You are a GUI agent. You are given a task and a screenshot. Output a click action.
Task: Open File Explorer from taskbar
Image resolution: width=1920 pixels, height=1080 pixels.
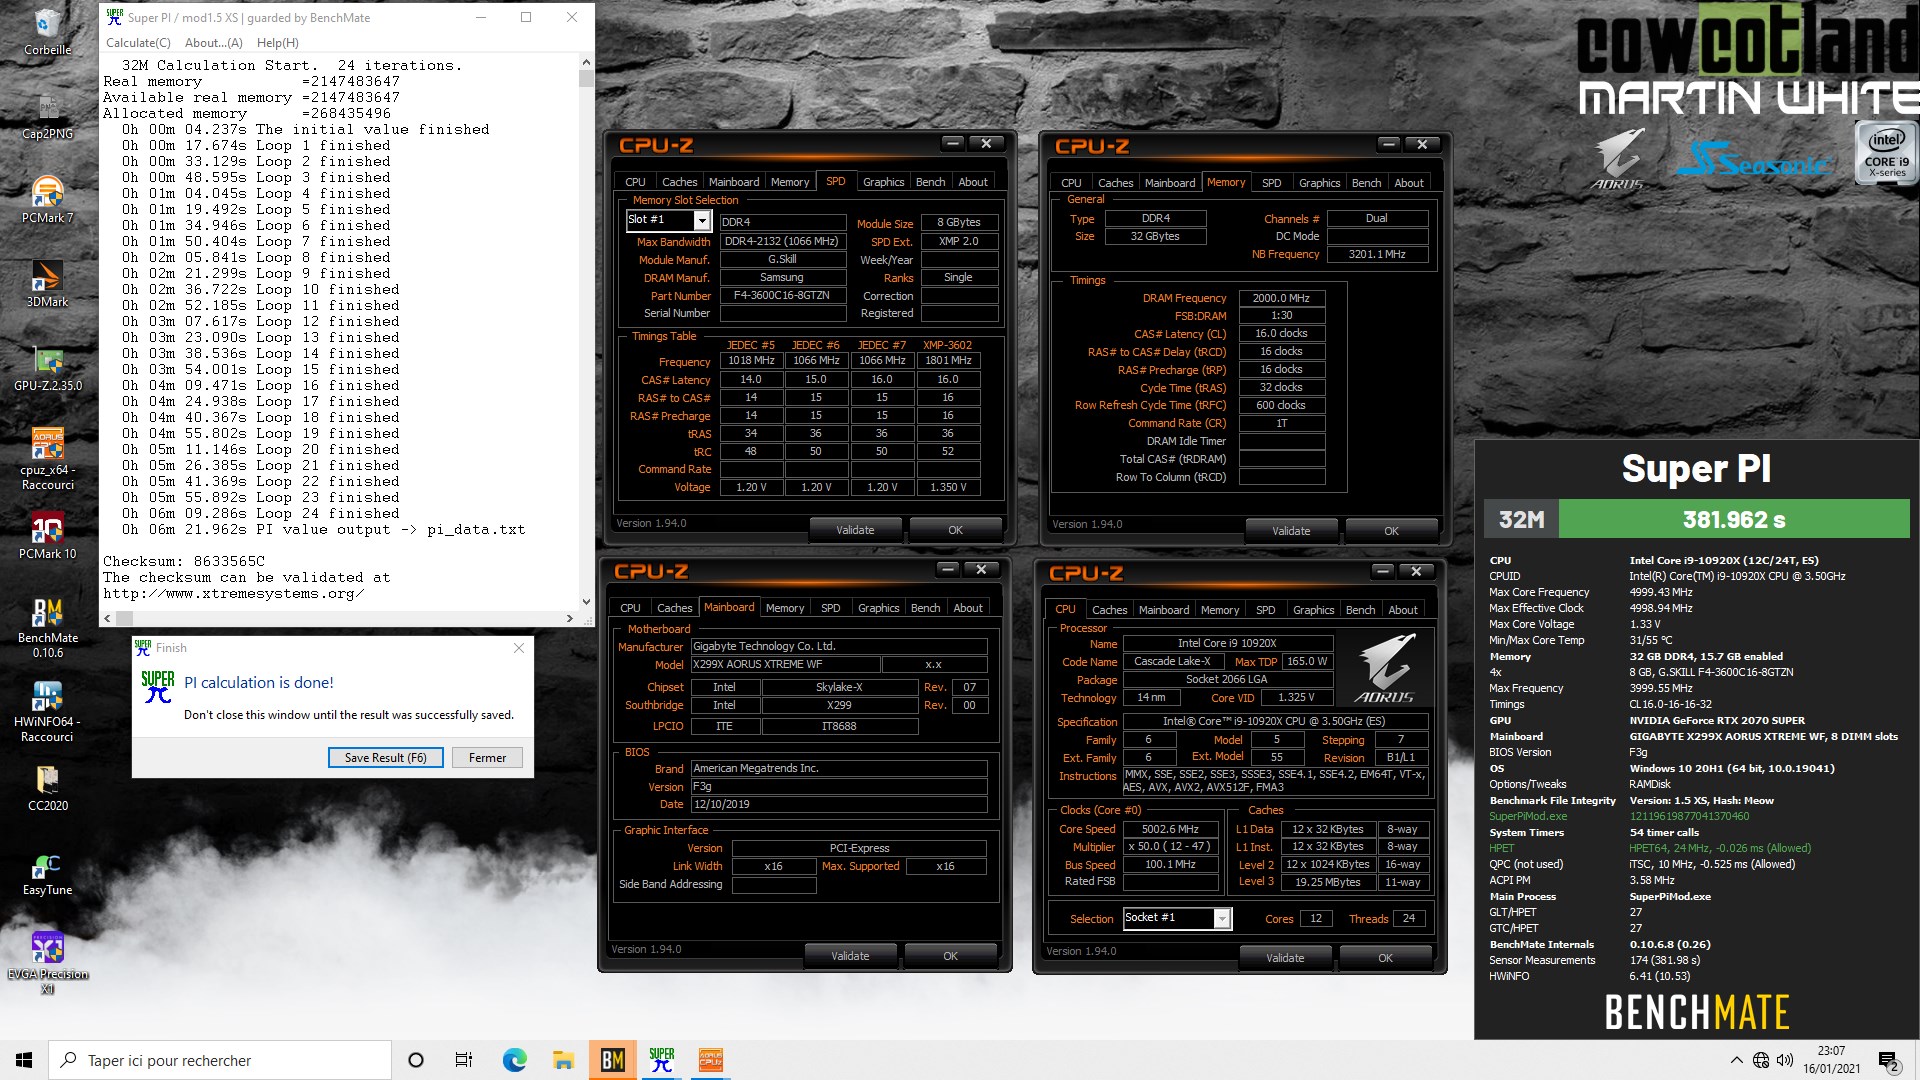563,1060
